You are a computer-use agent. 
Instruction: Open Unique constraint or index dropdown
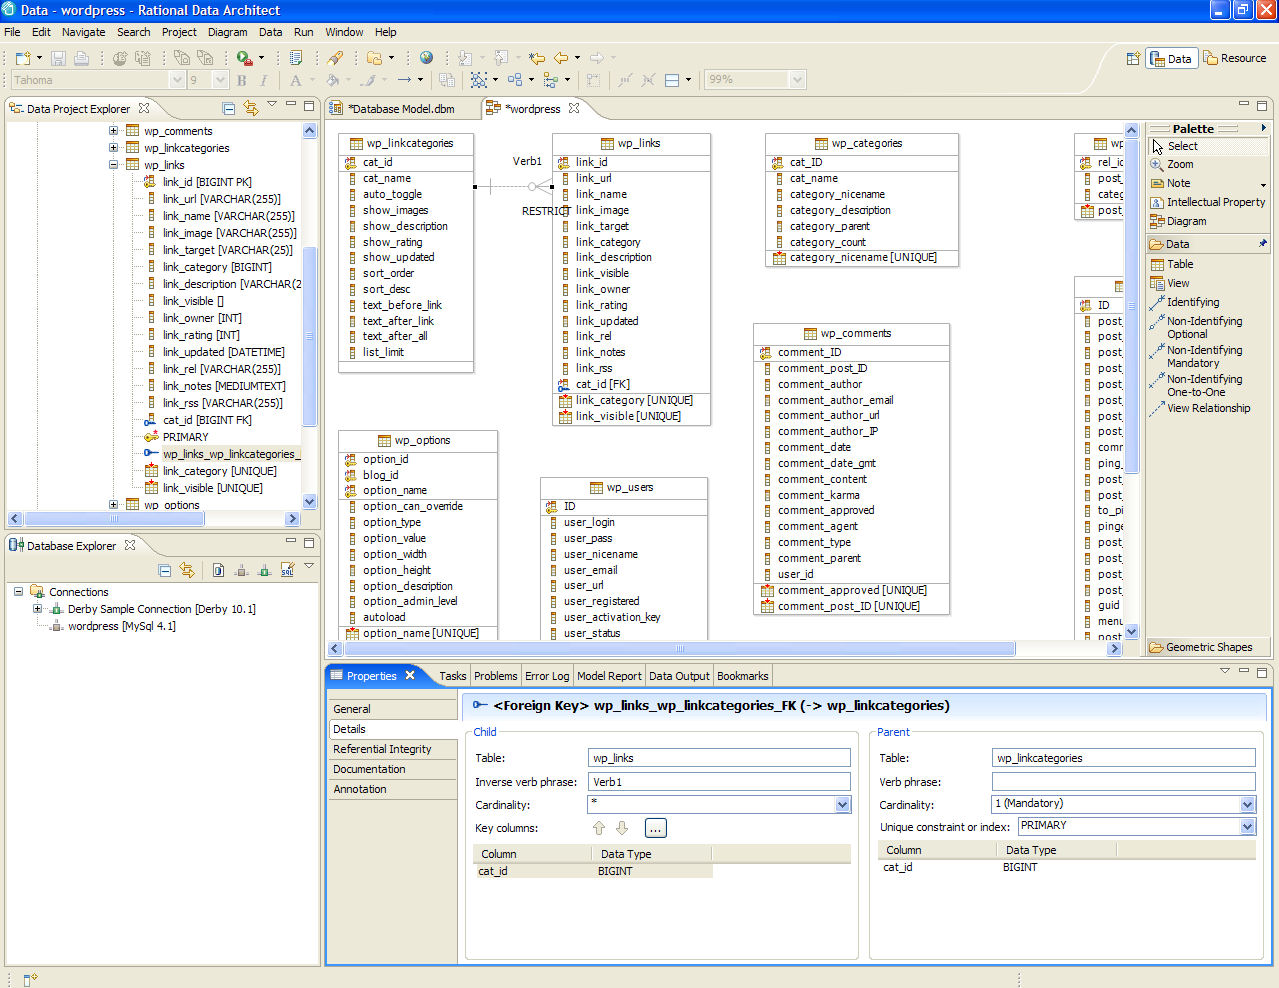(1247, 827)
